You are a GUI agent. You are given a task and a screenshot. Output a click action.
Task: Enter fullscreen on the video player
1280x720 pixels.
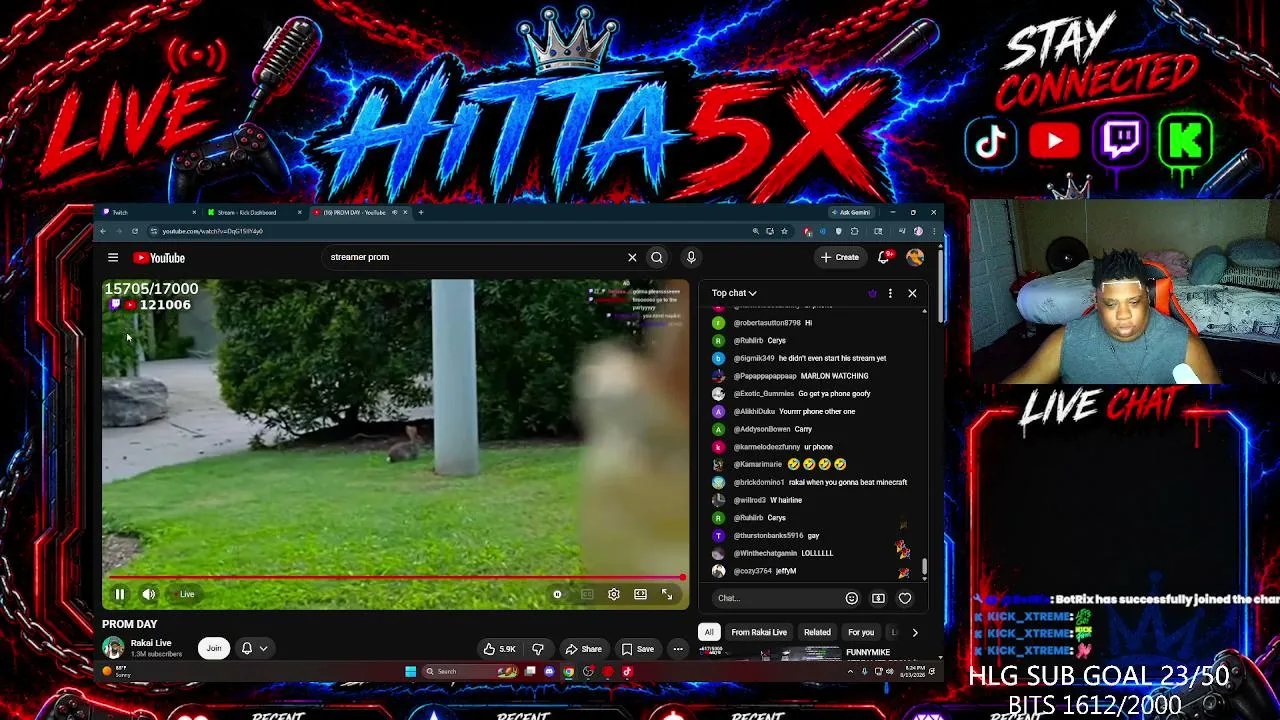pyautogui.click(x=667, y=594)
